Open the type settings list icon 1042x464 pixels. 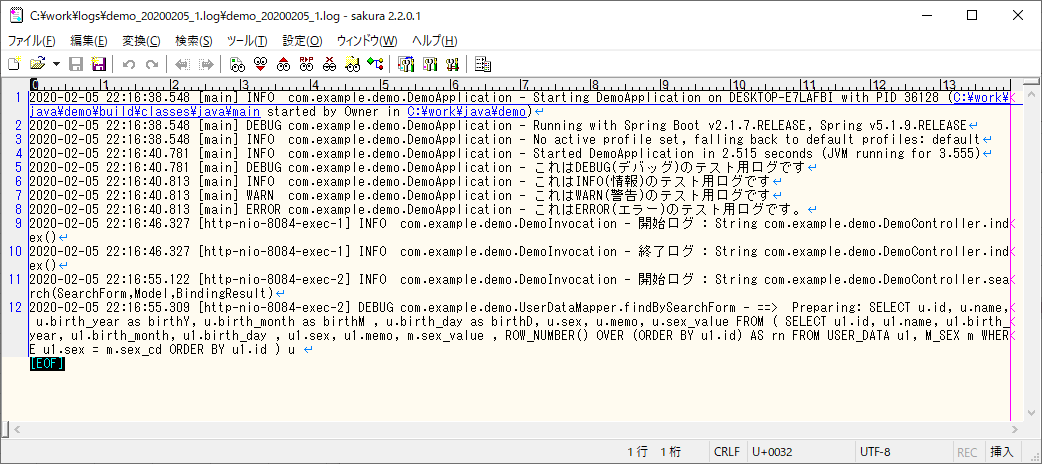(405, 64)
